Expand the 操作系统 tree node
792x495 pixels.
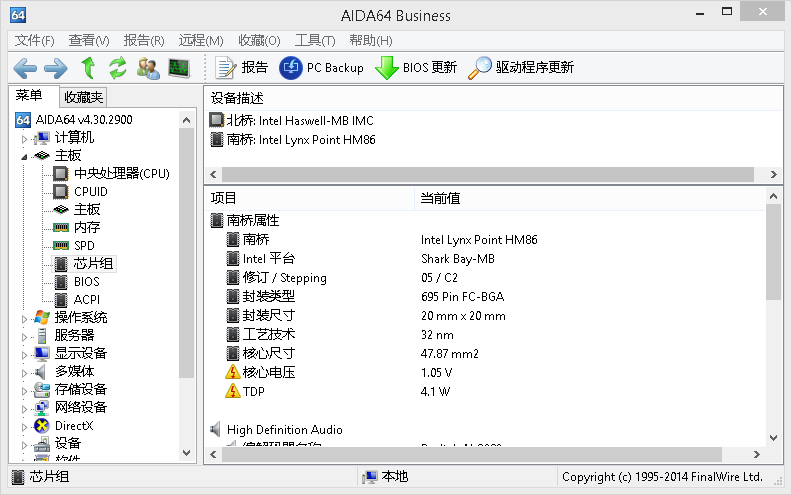coord(23,318)
